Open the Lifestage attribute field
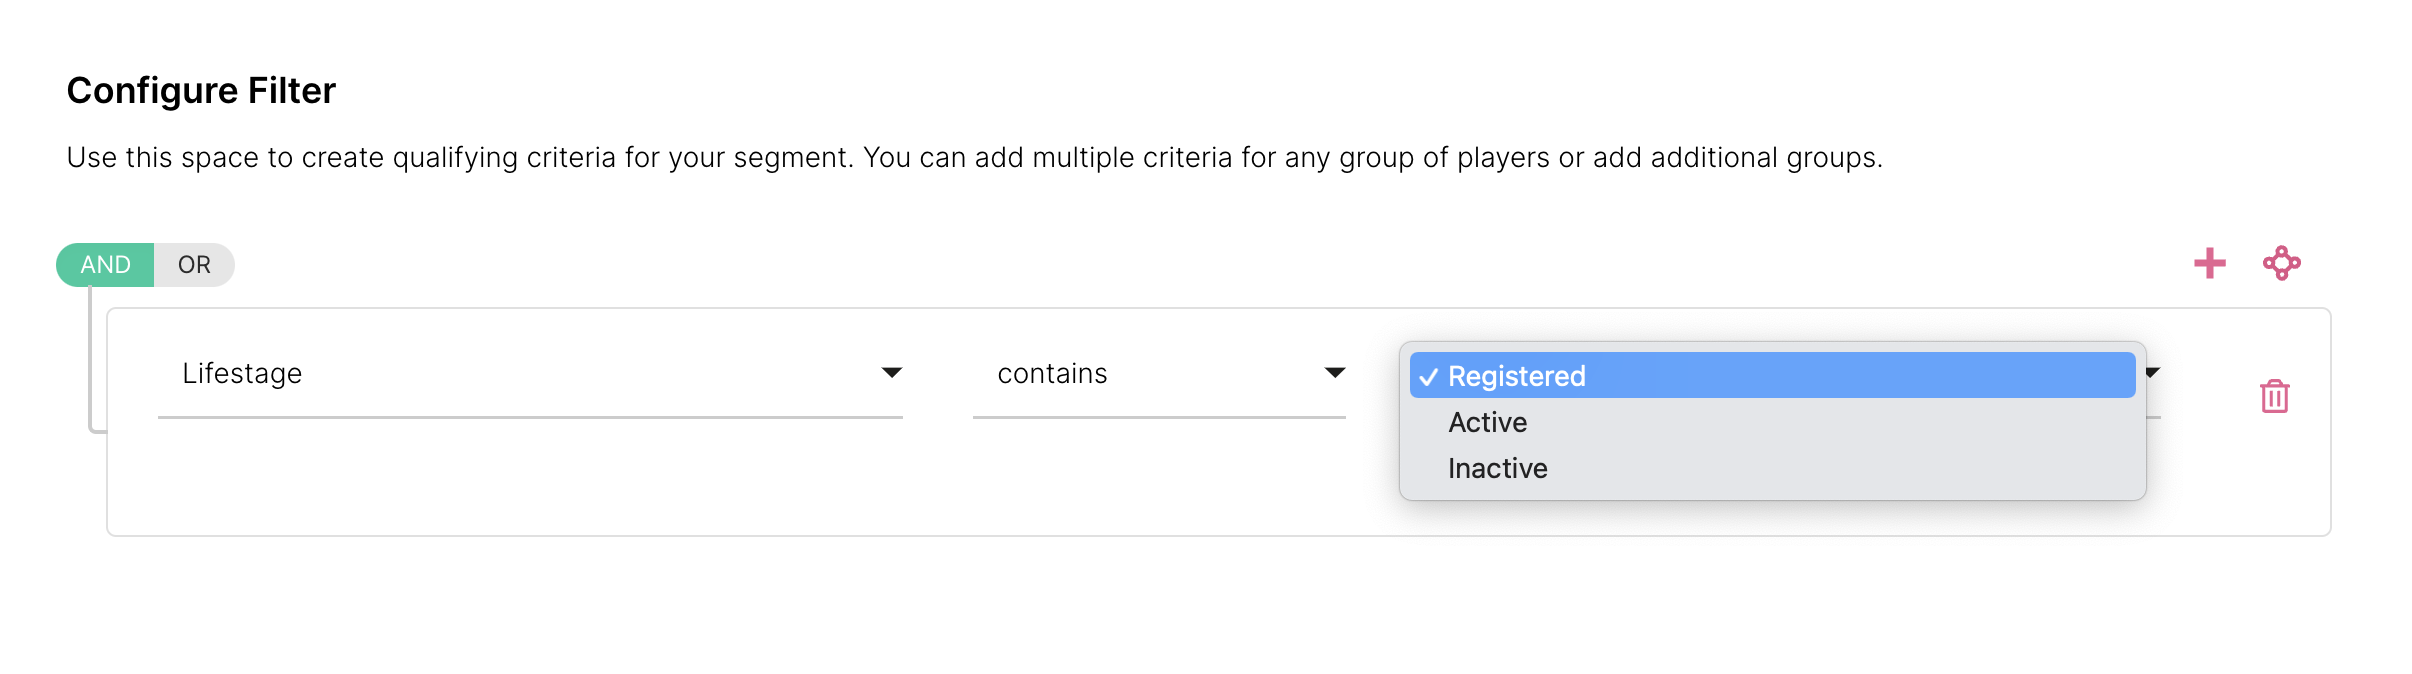Image resolution: width=2412 pixels, height=674 pixels. pyautogui.click(x=500, y=374)
